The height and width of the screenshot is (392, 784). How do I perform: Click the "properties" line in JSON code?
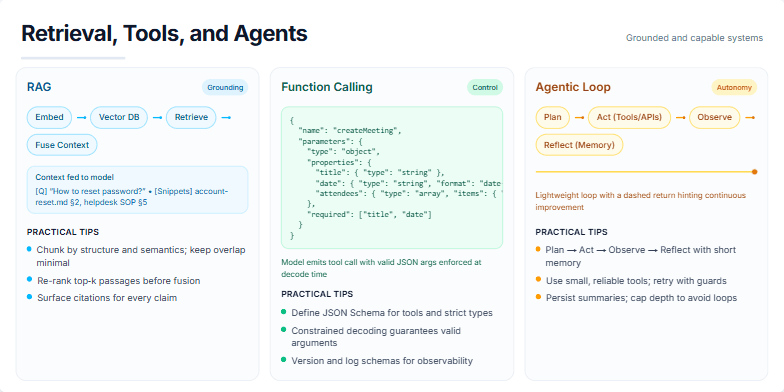340,162
